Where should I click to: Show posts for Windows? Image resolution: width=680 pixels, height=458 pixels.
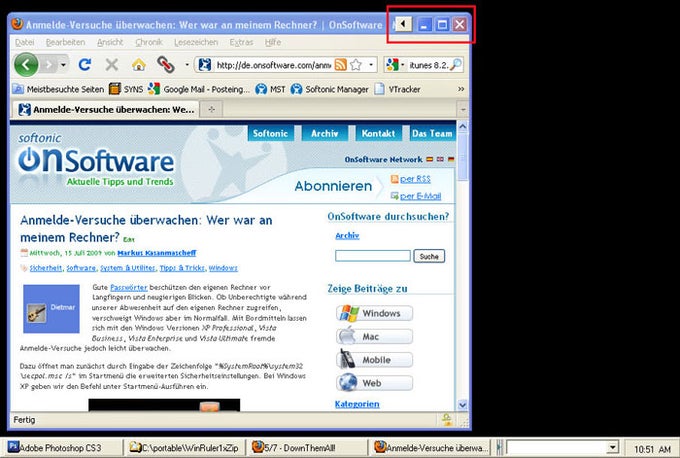[374, 313]
